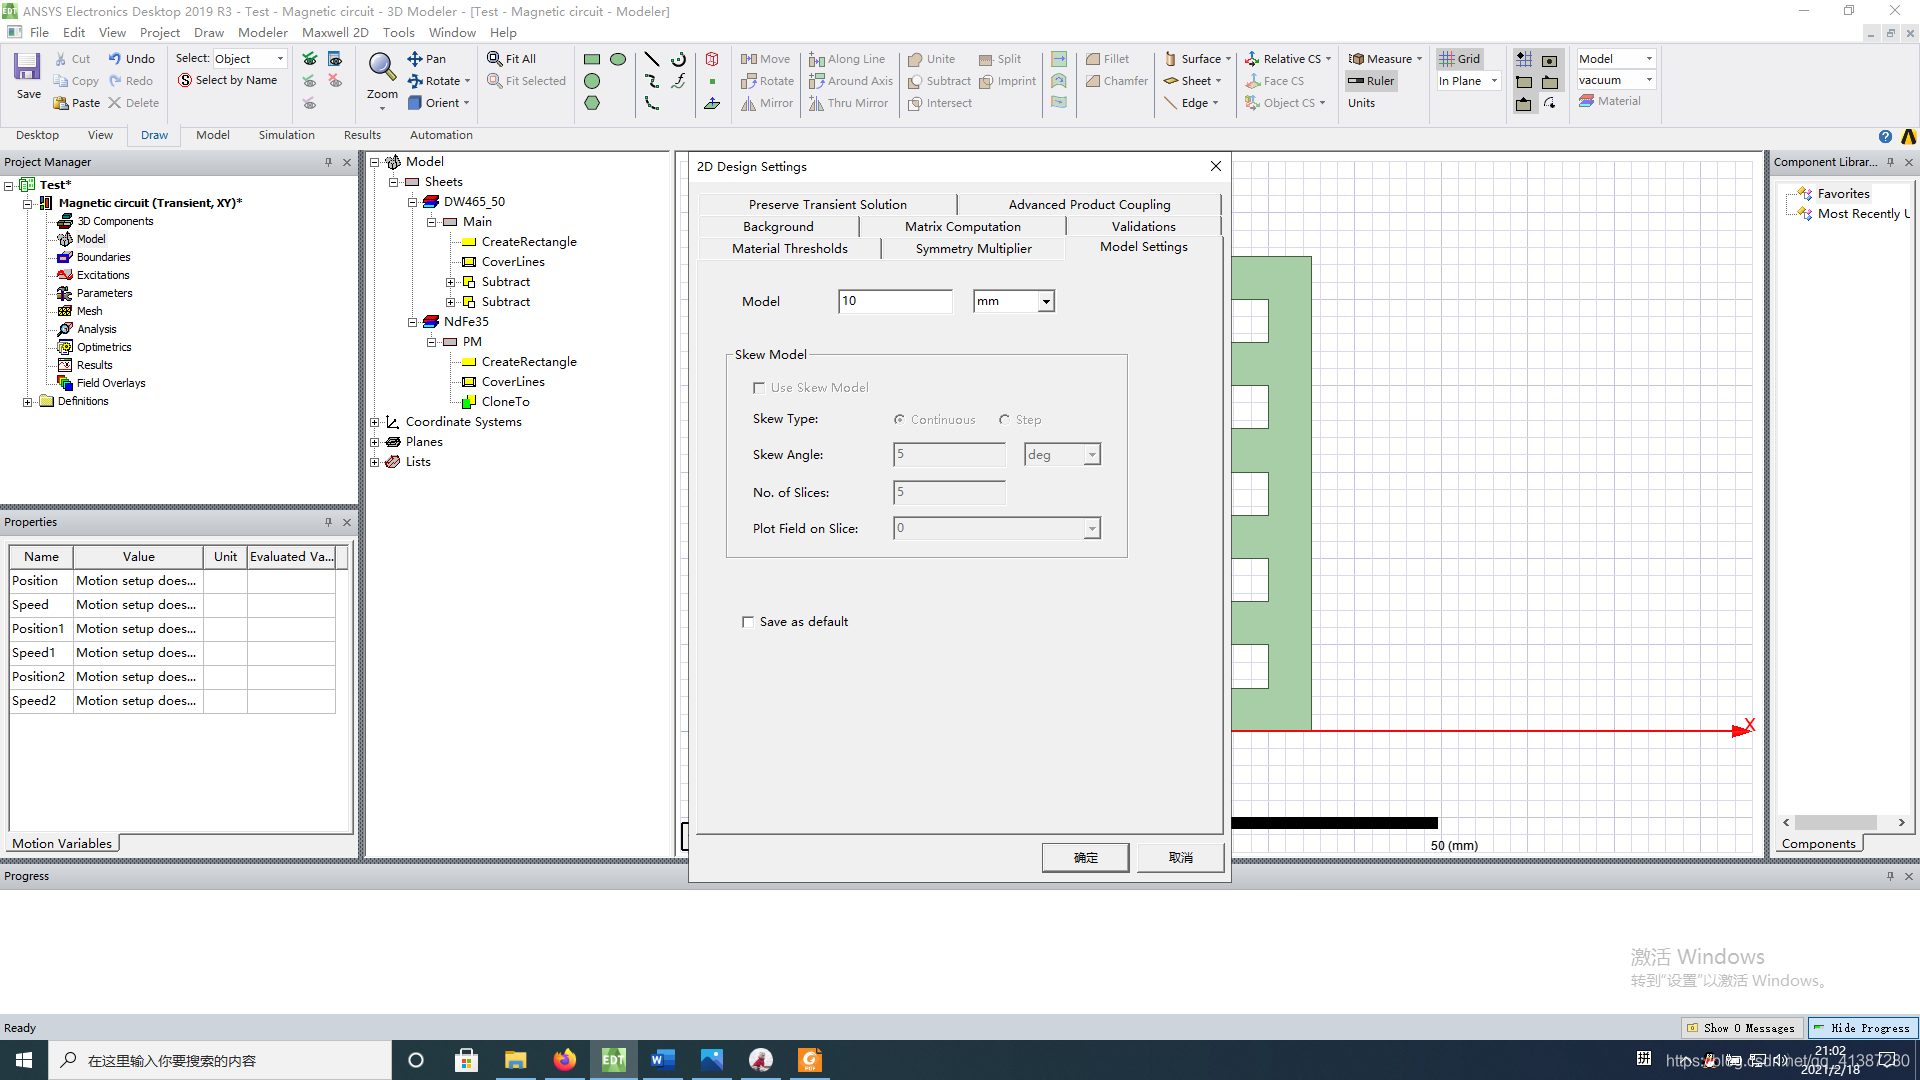Select the spline drawing tool
The height and width of the screenshot is (1080, 1920).
pos(652,81)
